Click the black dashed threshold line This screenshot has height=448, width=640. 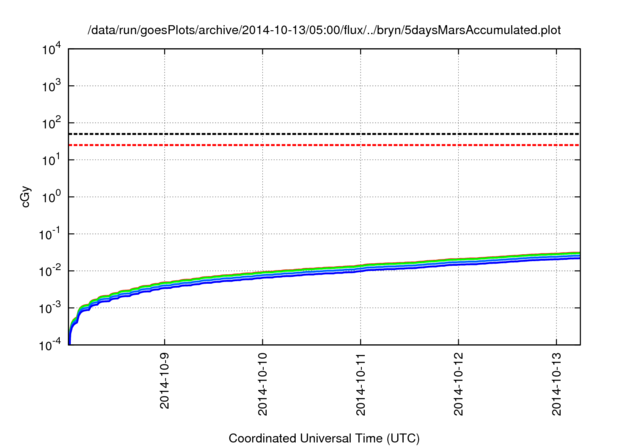tap(324, 134)
